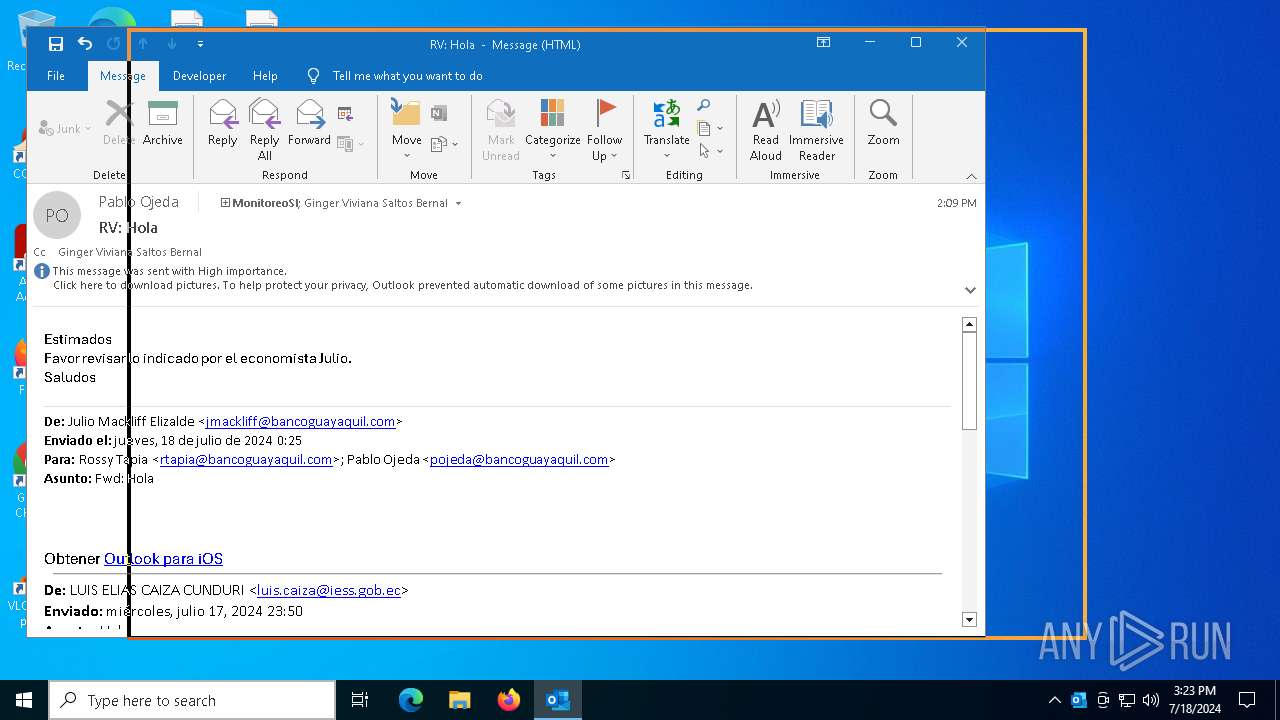Expand the recipients list arrow
This screenshot has width=1280, height=720.
point(459,203)
